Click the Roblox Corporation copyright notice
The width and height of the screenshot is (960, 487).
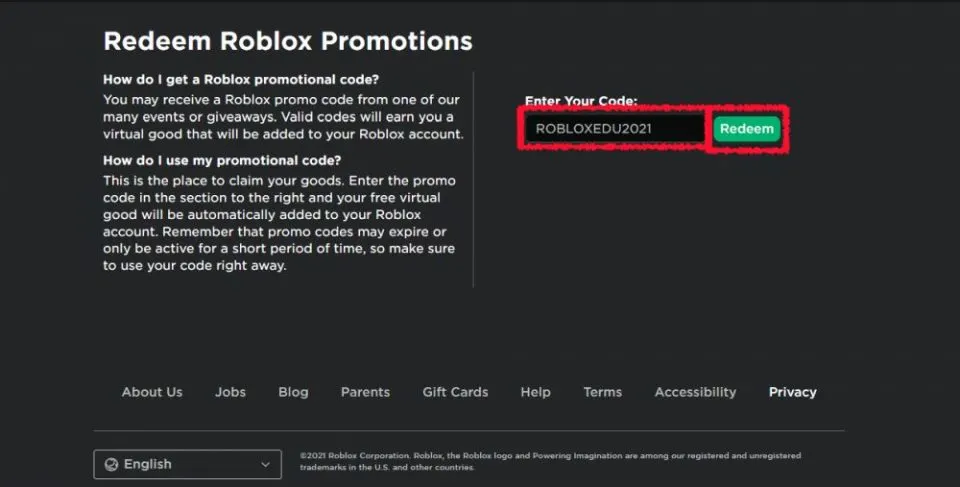coord(550,460)
